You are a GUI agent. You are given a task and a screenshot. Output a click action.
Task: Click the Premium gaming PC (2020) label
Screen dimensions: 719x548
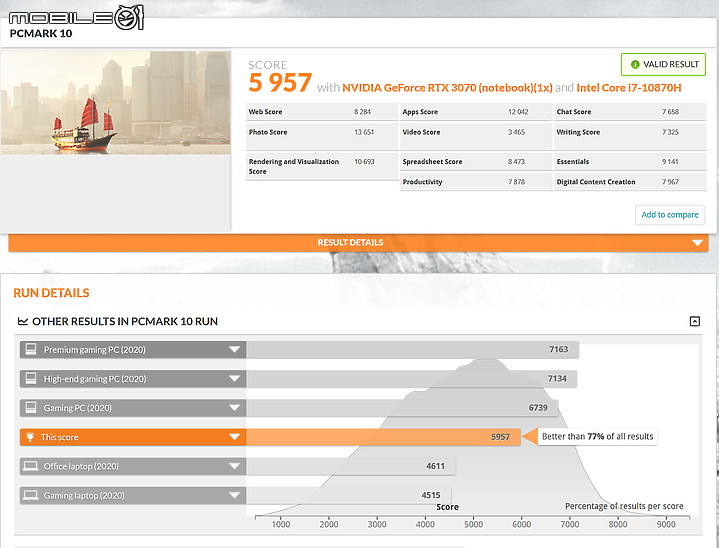94,350
